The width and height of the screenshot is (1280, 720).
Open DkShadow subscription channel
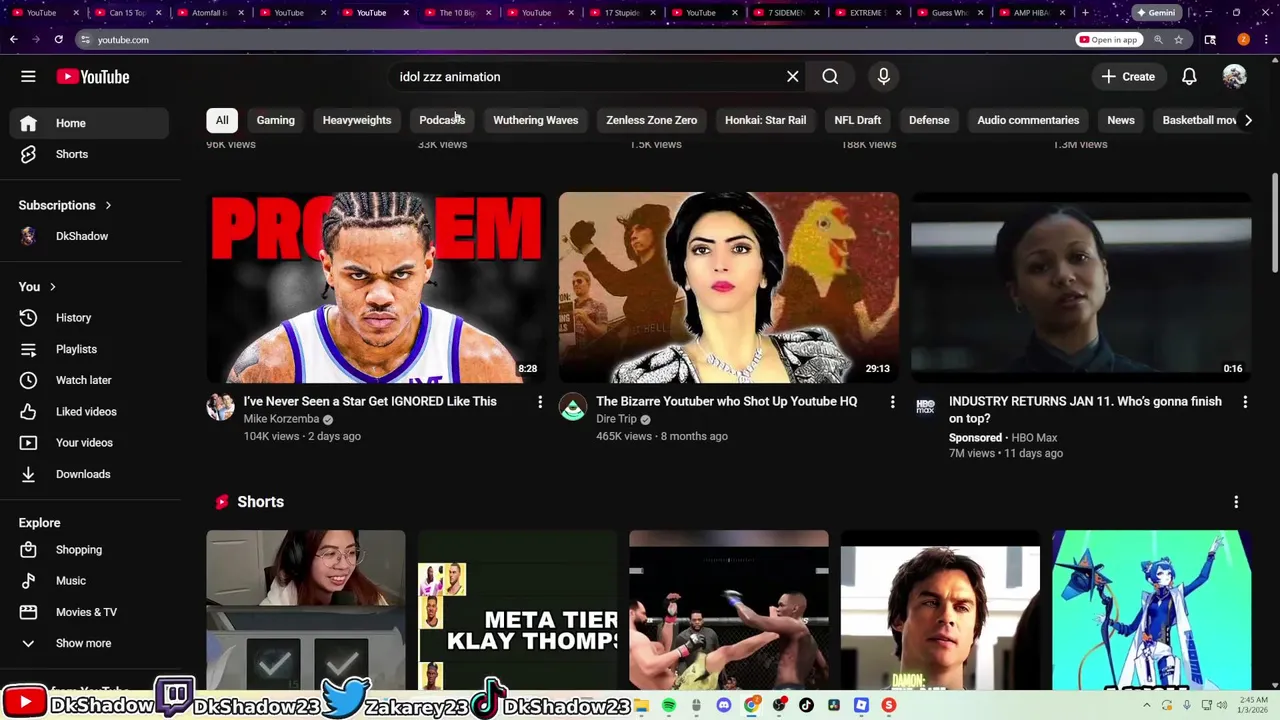pyautogui.click(x=91, y=236)
